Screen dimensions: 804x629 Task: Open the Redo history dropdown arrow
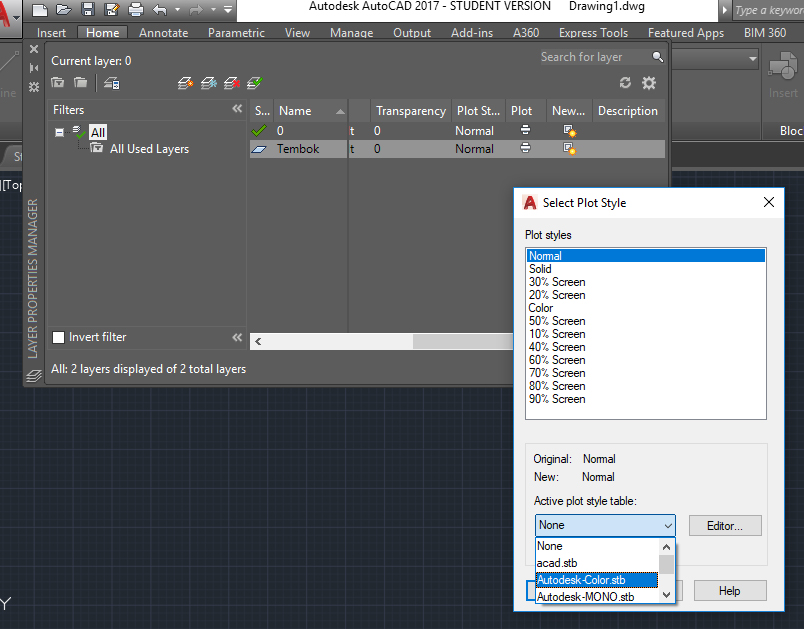(x=213, y=9)
